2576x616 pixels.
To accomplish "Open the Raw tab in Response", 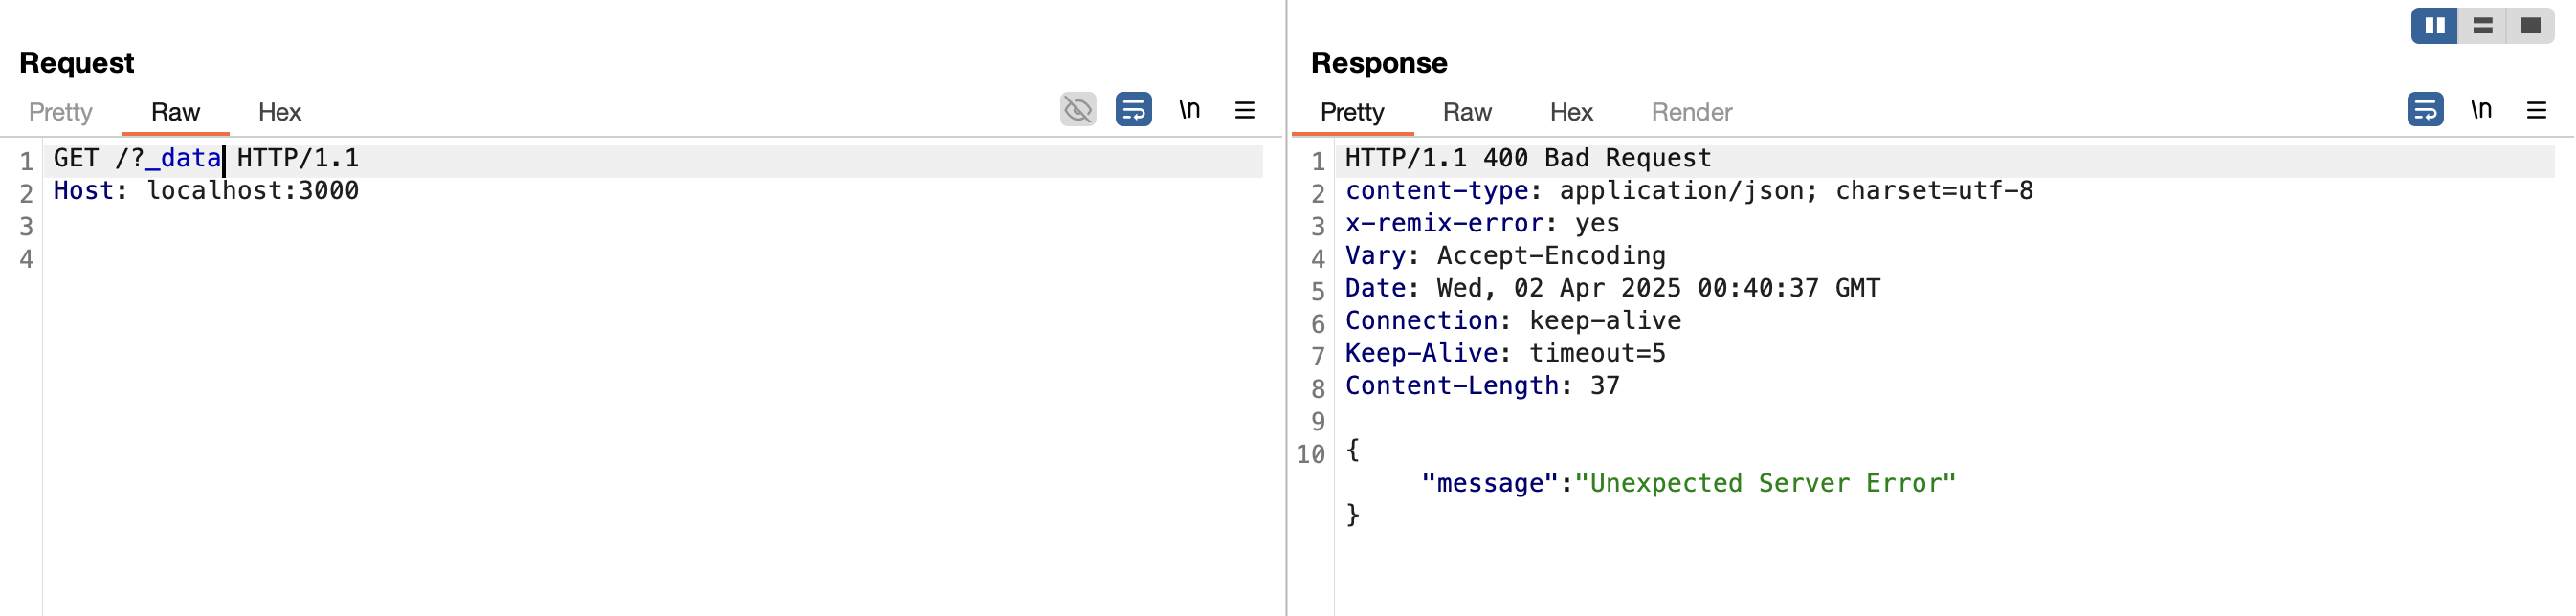I will [x=1466, y=112].
